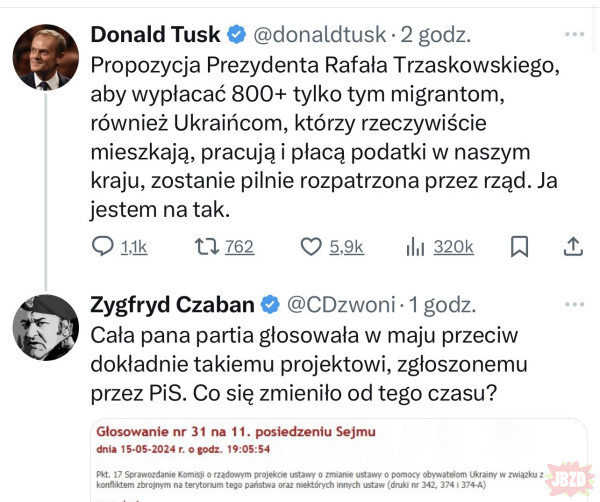Click Zygfryd Czaban's verified badge

pos(270,303)
